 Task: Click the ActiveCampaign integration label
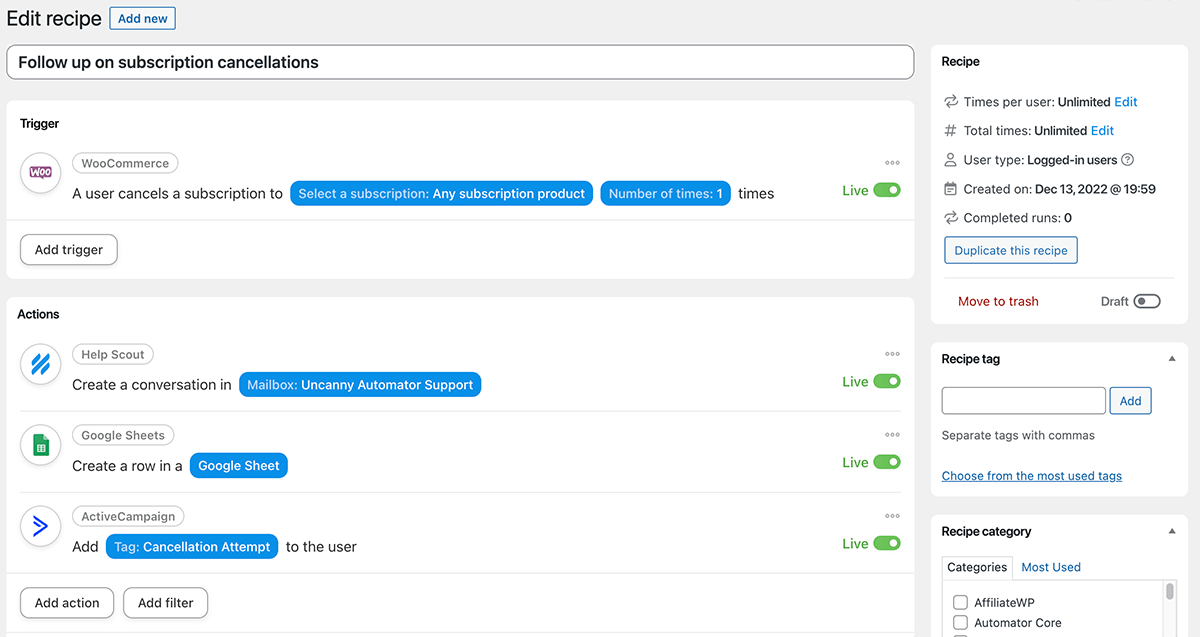click(x=128, y=516)
